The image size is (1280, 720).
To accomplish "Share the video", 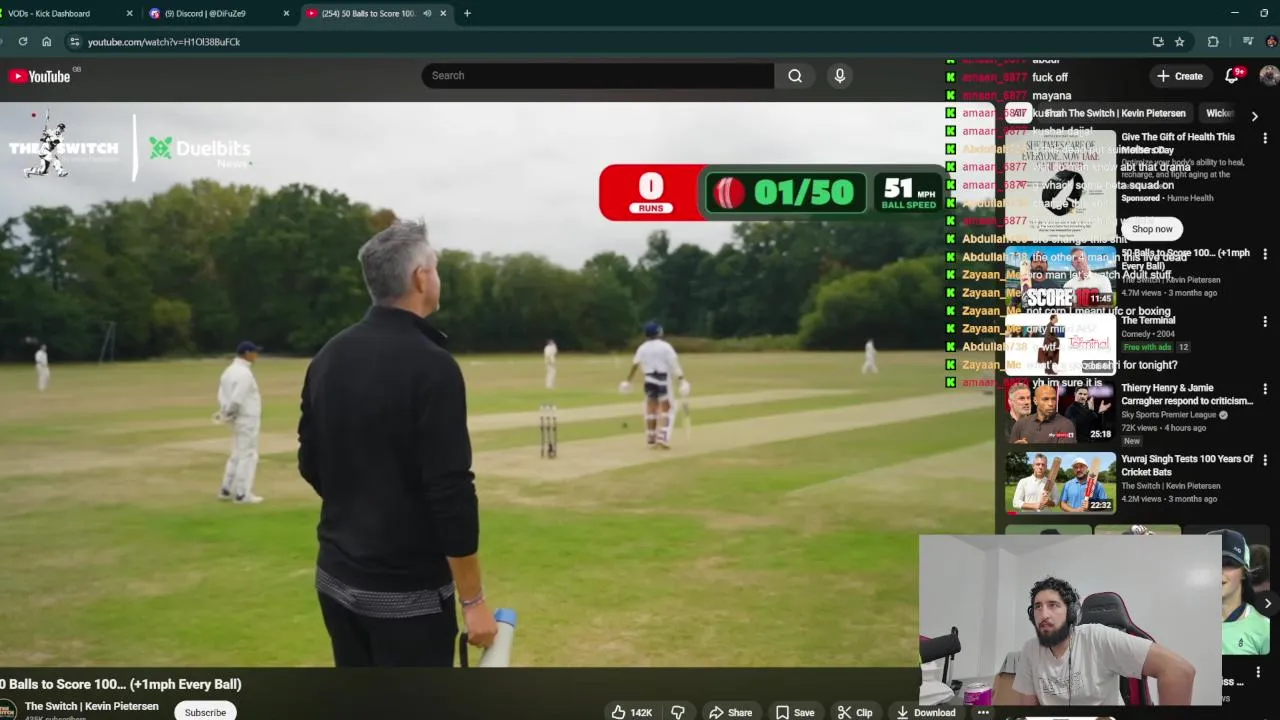I will pos(730,712).
